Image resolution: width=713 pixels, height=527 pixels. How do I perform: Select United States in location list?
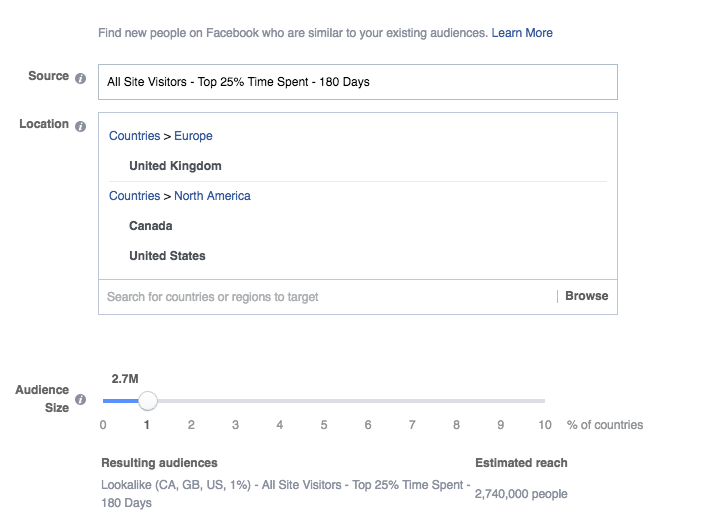click(167, 256)
